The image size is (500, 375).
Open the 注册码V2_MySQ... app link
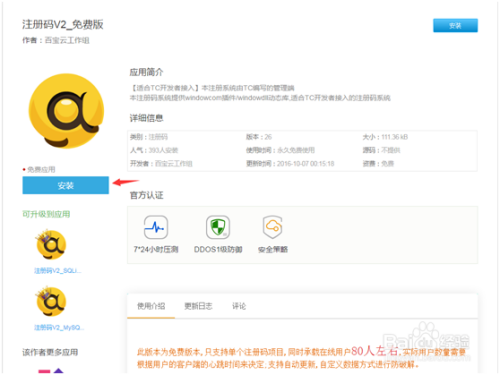59,328
